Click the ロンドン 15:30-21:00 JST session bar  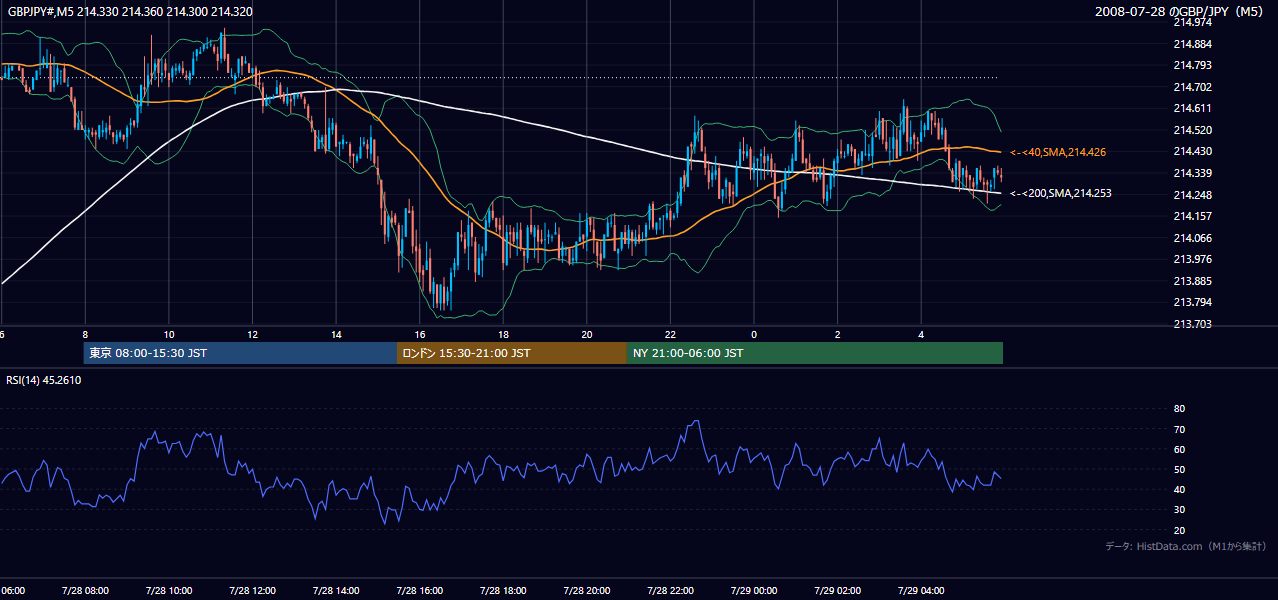pos(512,353)
